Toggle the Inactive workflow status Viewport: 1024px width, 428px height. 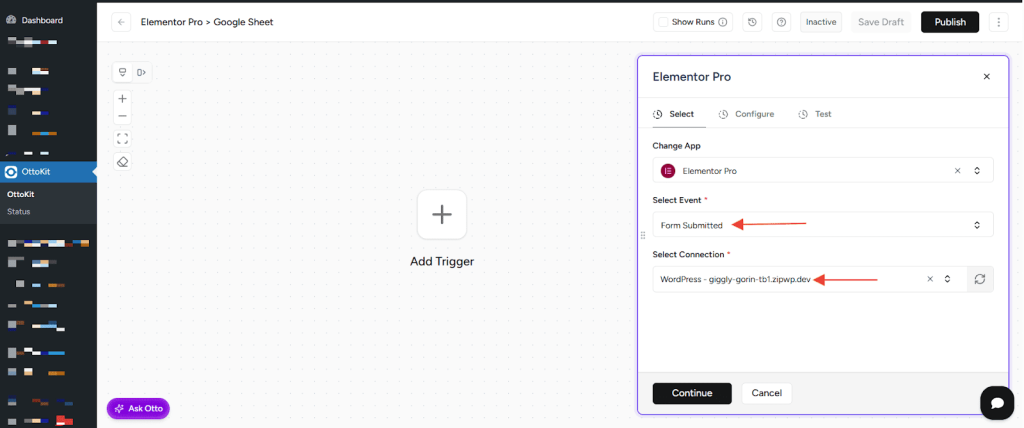[821, 22]
